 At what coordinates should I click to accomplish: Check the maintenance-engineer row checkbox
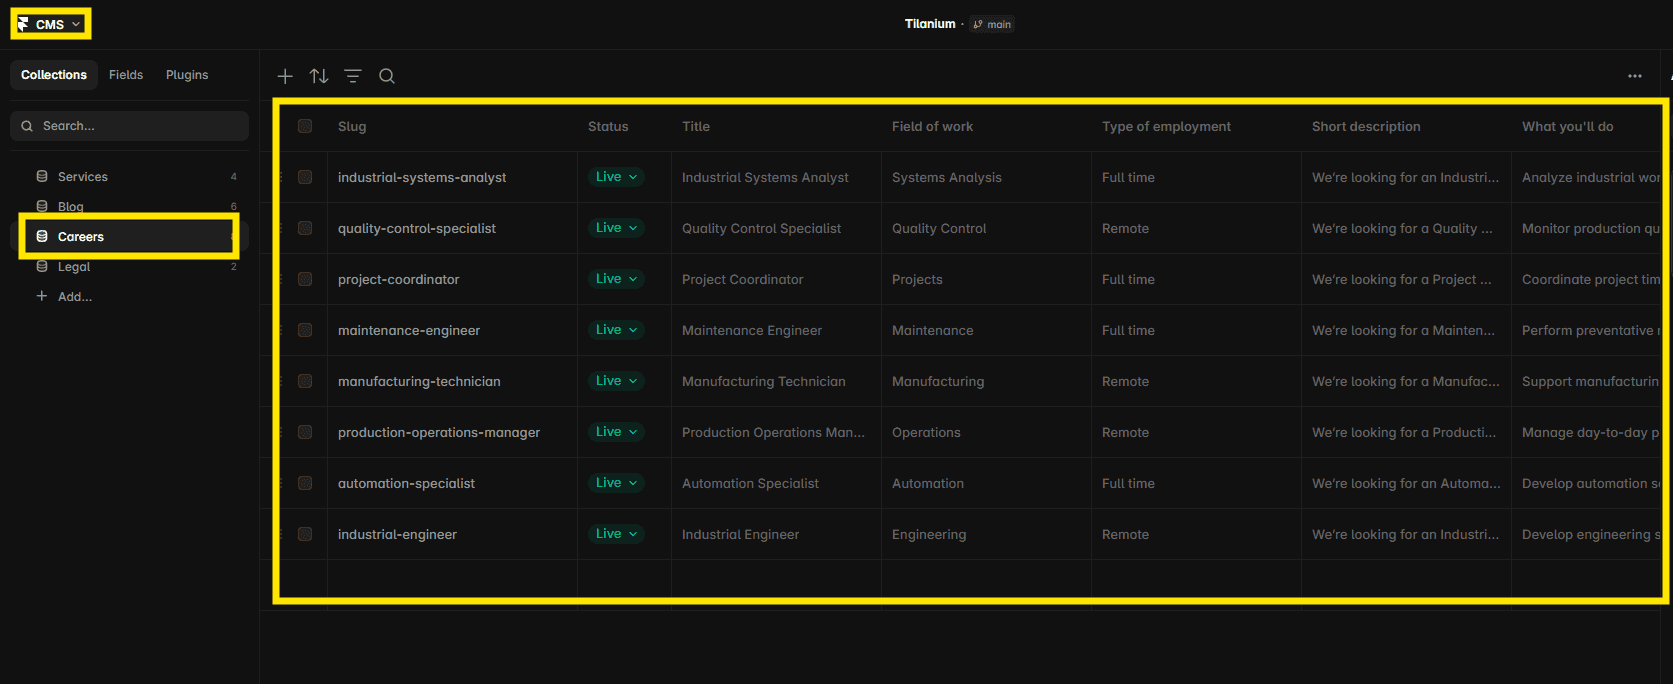pyautogui.click(x=305, y=330)
